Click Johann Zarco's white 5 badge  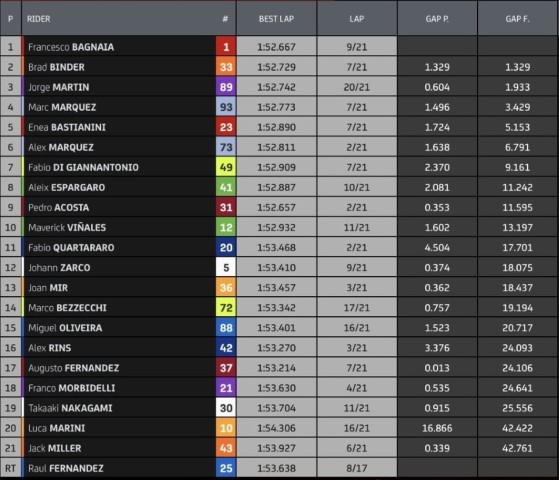(x=226, y=267)
